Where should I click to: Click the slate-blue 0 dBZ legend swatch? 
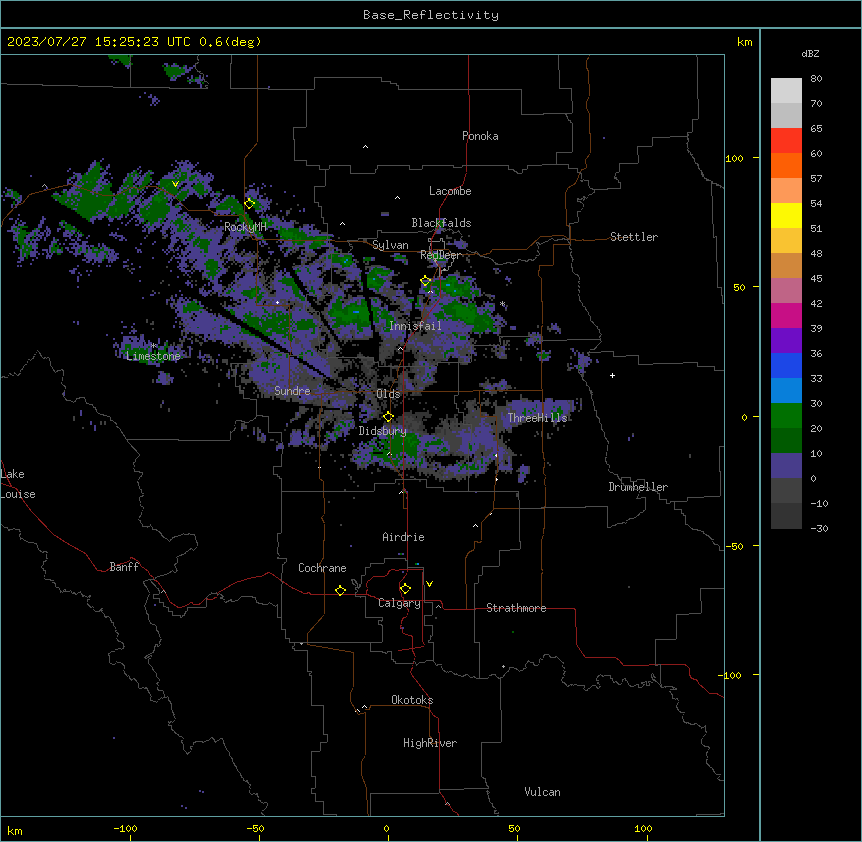pos(786,466)
